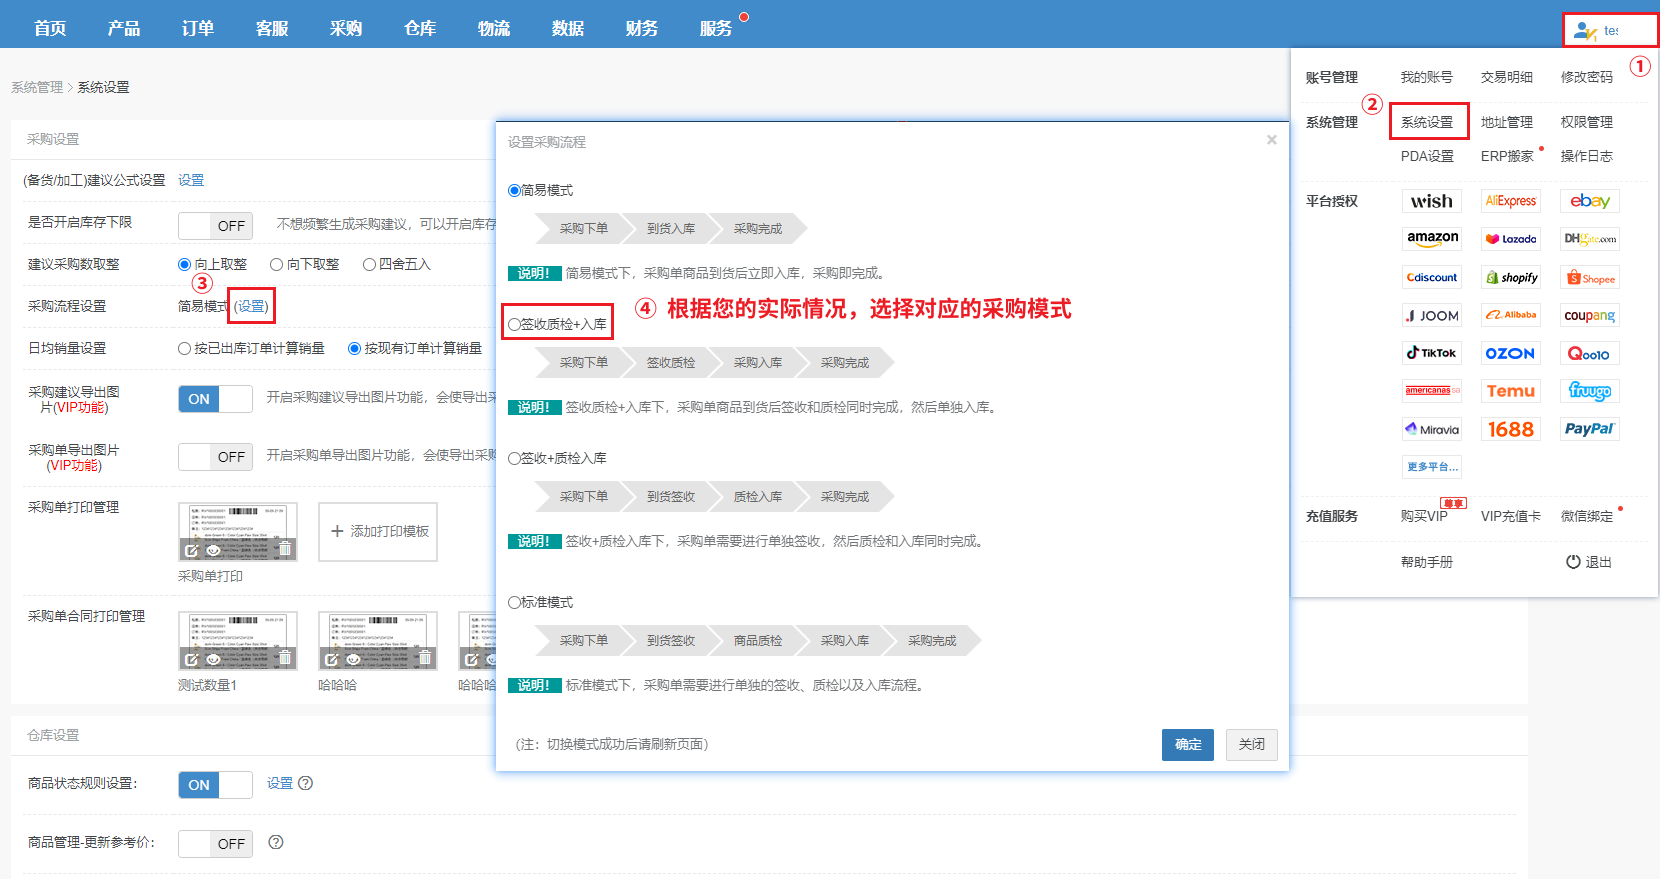
Task: Open 采购 menu in the top navigation
Action: click(346, 28)
